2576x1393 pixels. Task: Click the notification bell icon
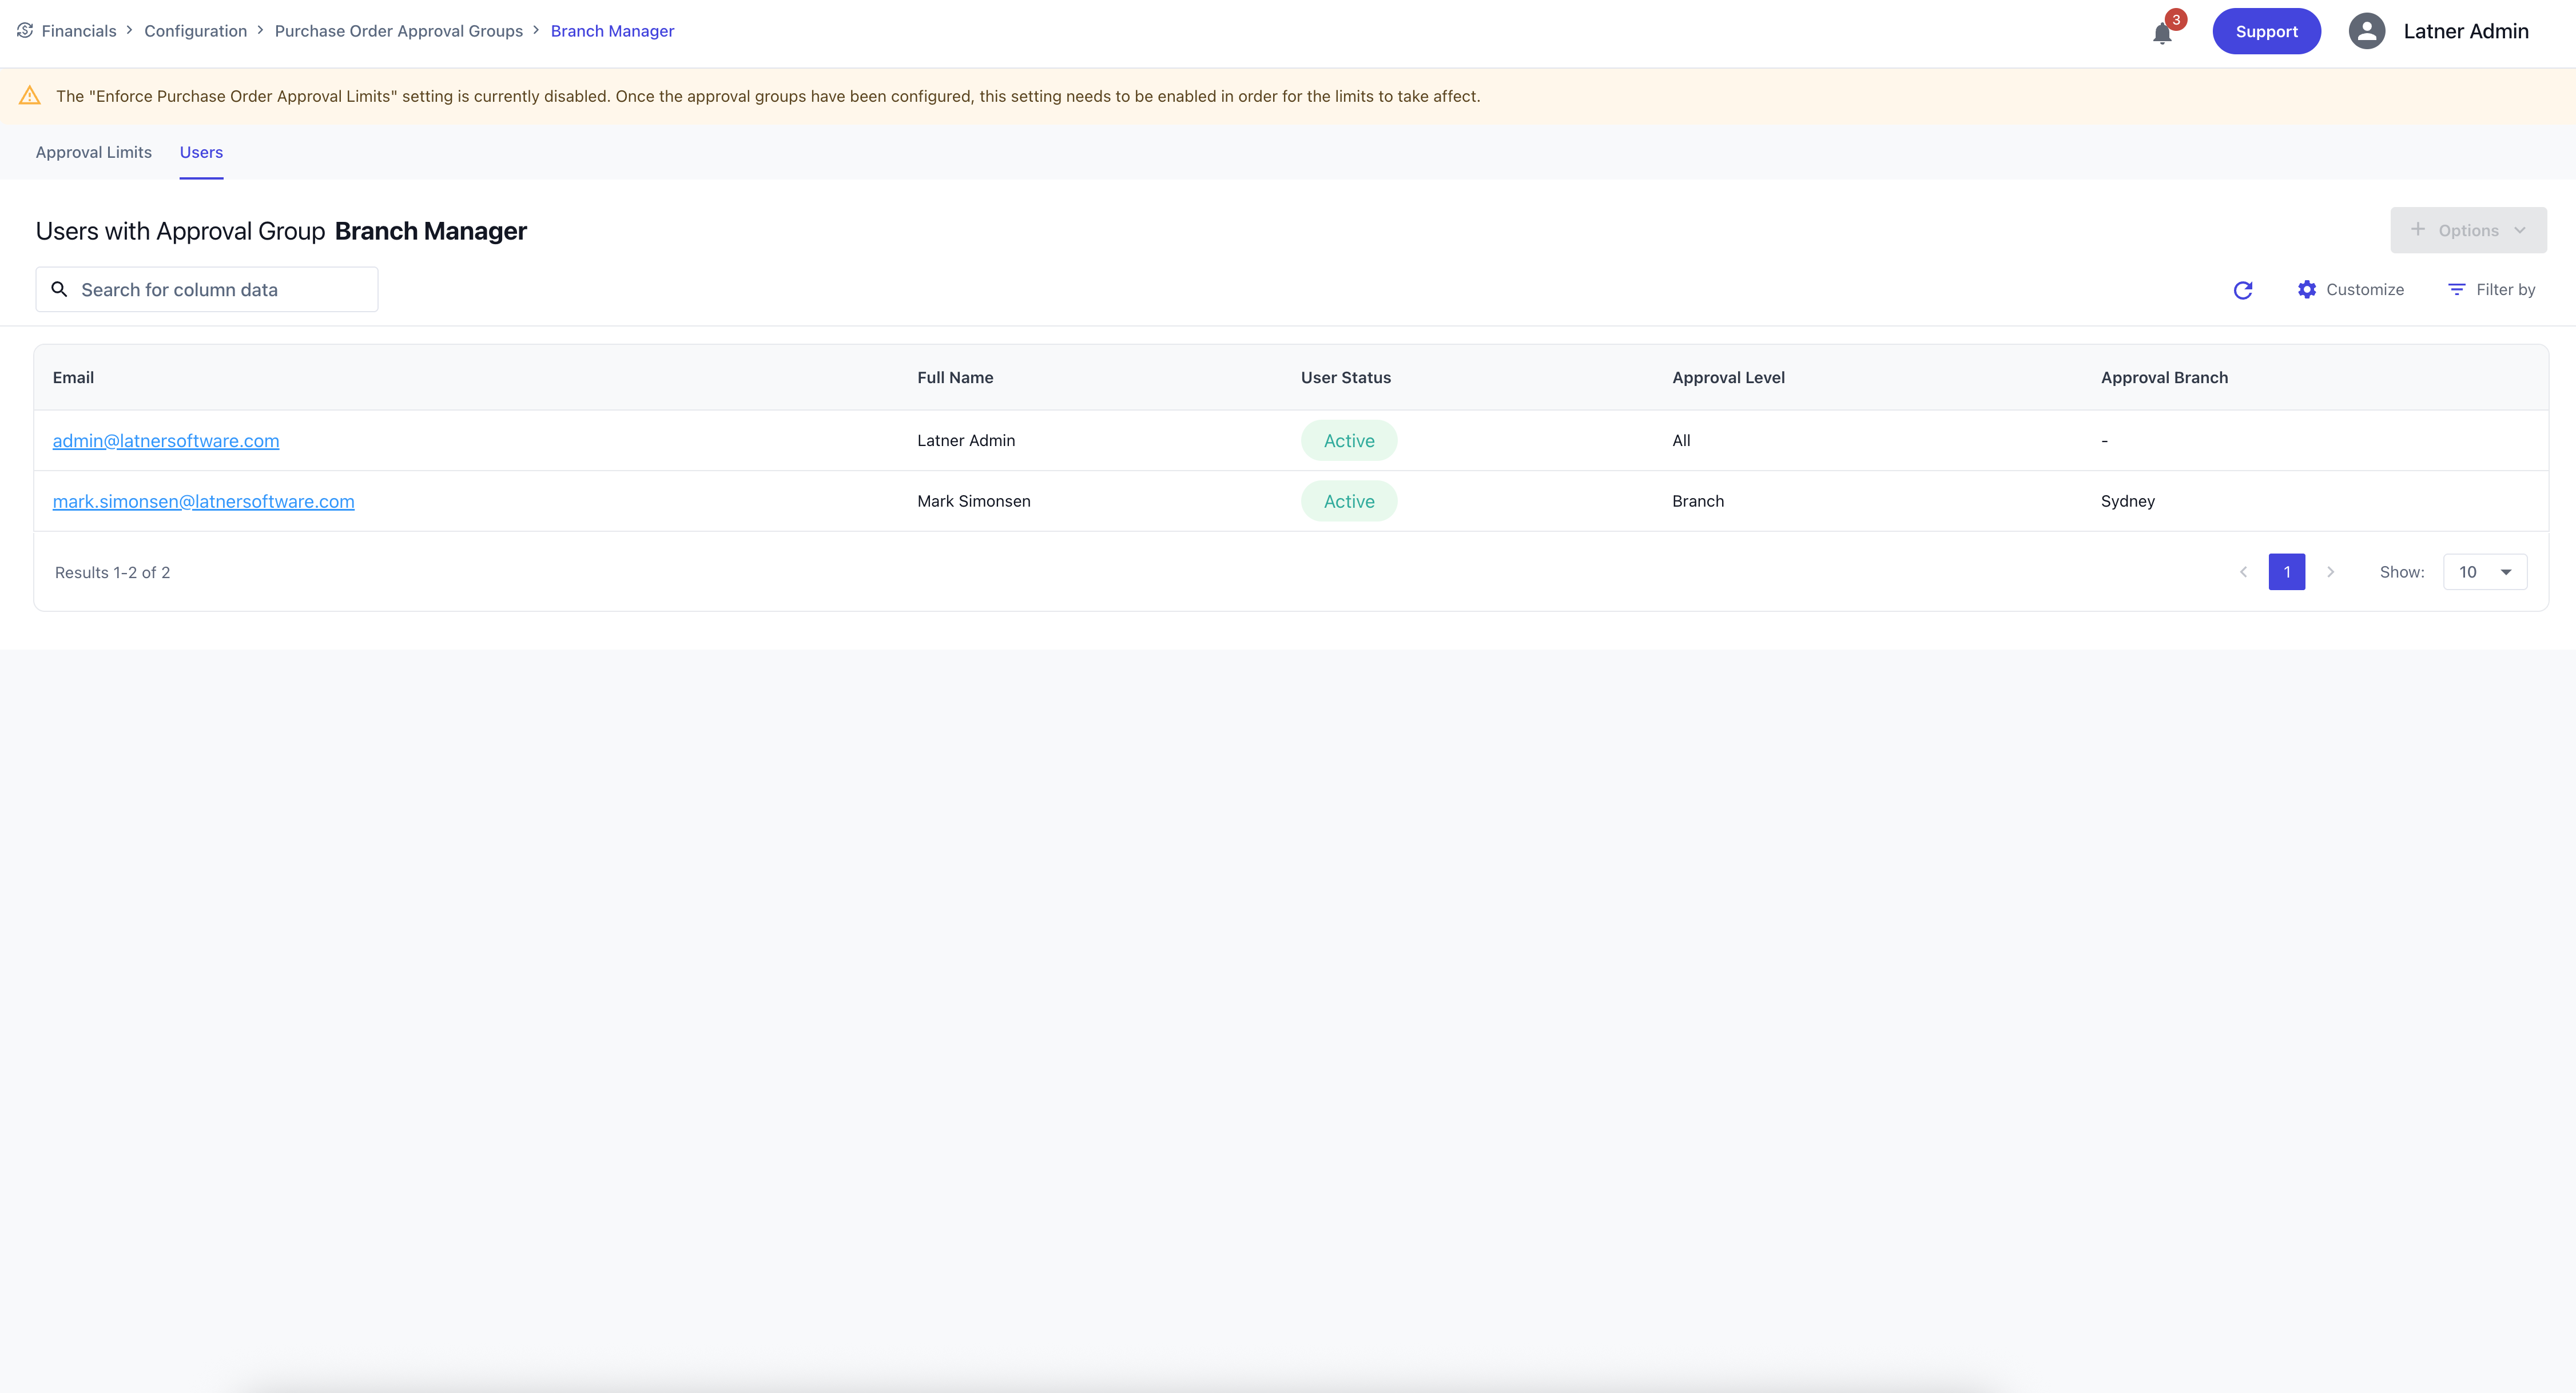[x=2162, y=33]
